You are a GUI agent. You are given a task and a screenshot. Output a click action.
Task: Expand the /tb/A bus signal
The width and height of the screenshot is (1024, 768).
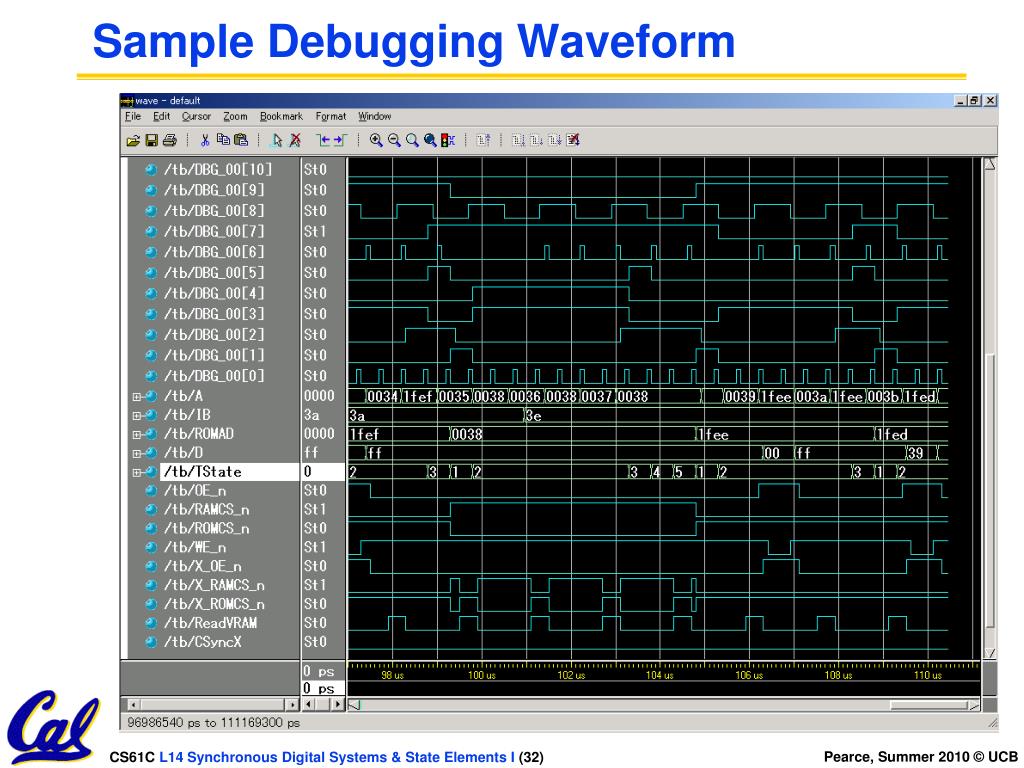(x=136, y=396)
